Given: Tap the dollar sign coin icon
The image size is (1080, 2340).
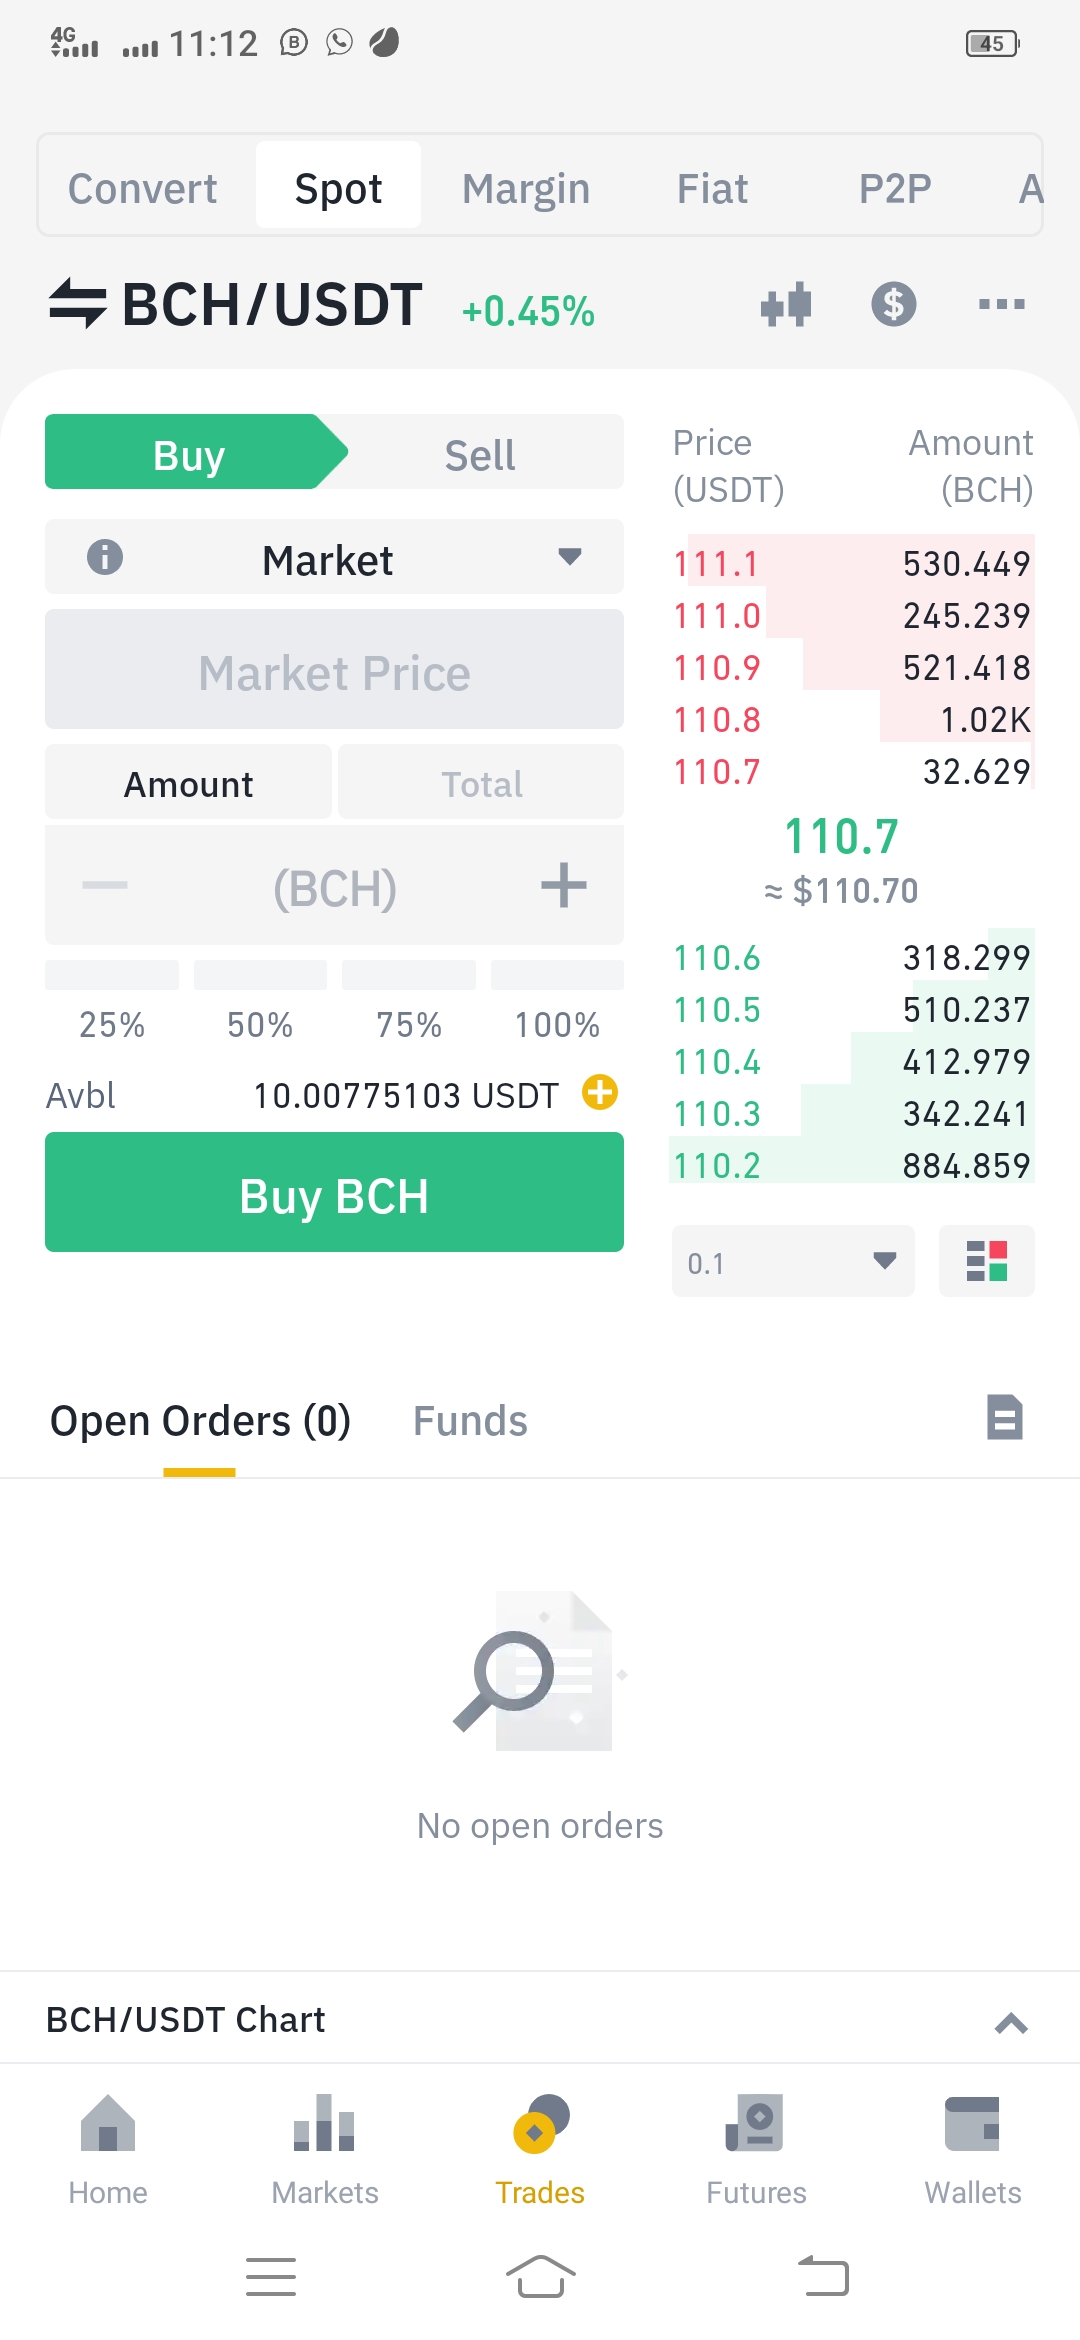Looking at the screenshot, I should 893,304.
